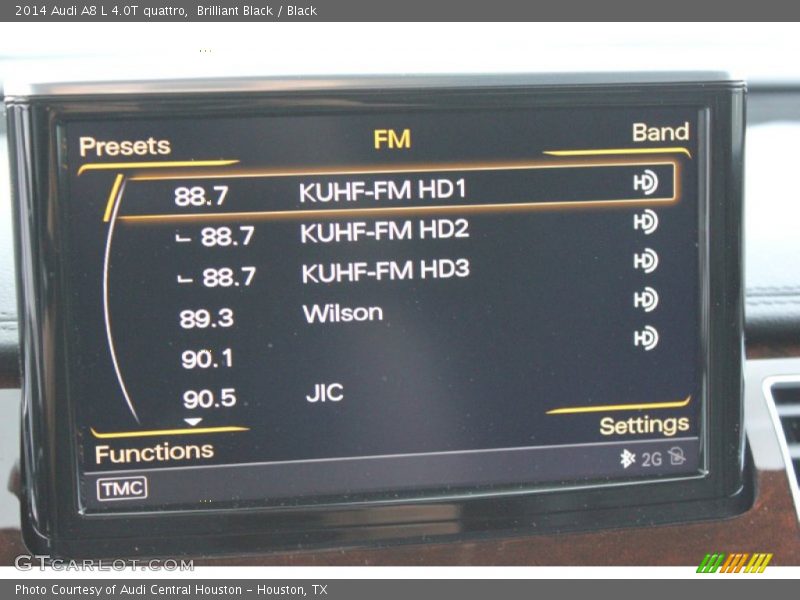Show more stations with down arrow
The image size is (800, 600).
point(193,422)
